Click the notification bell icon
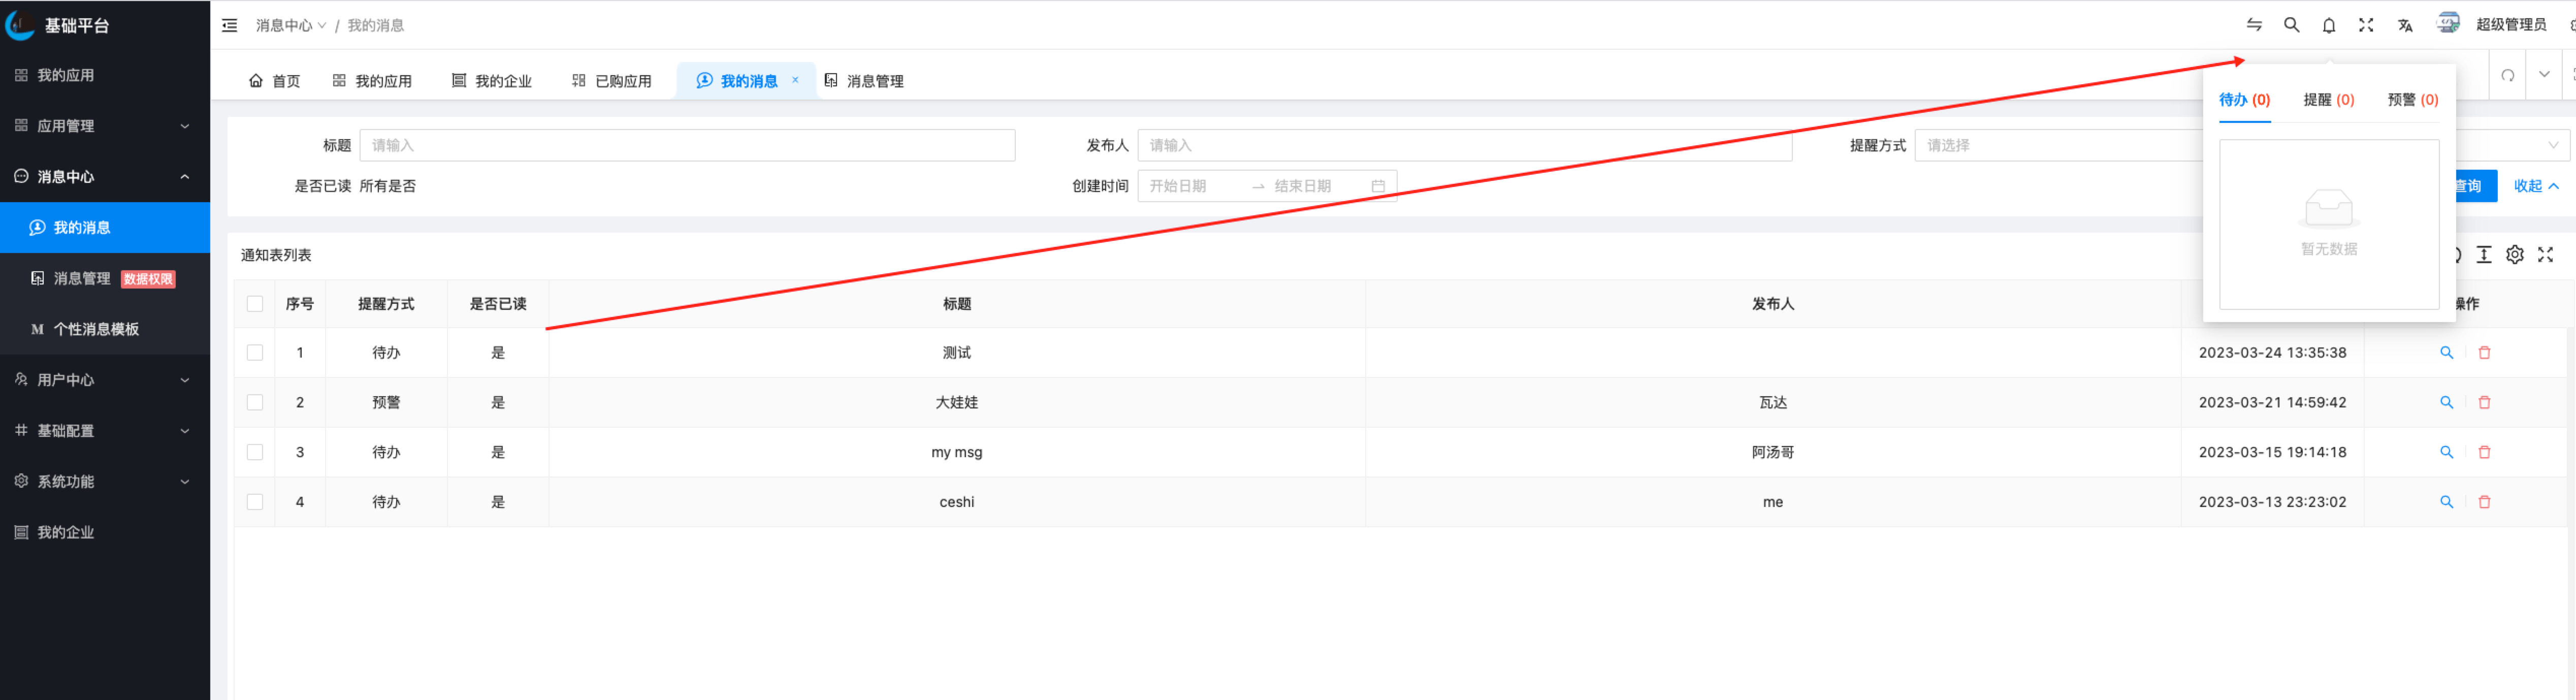The width and height of the screenshot is (2576, 700). [2328, 25]
